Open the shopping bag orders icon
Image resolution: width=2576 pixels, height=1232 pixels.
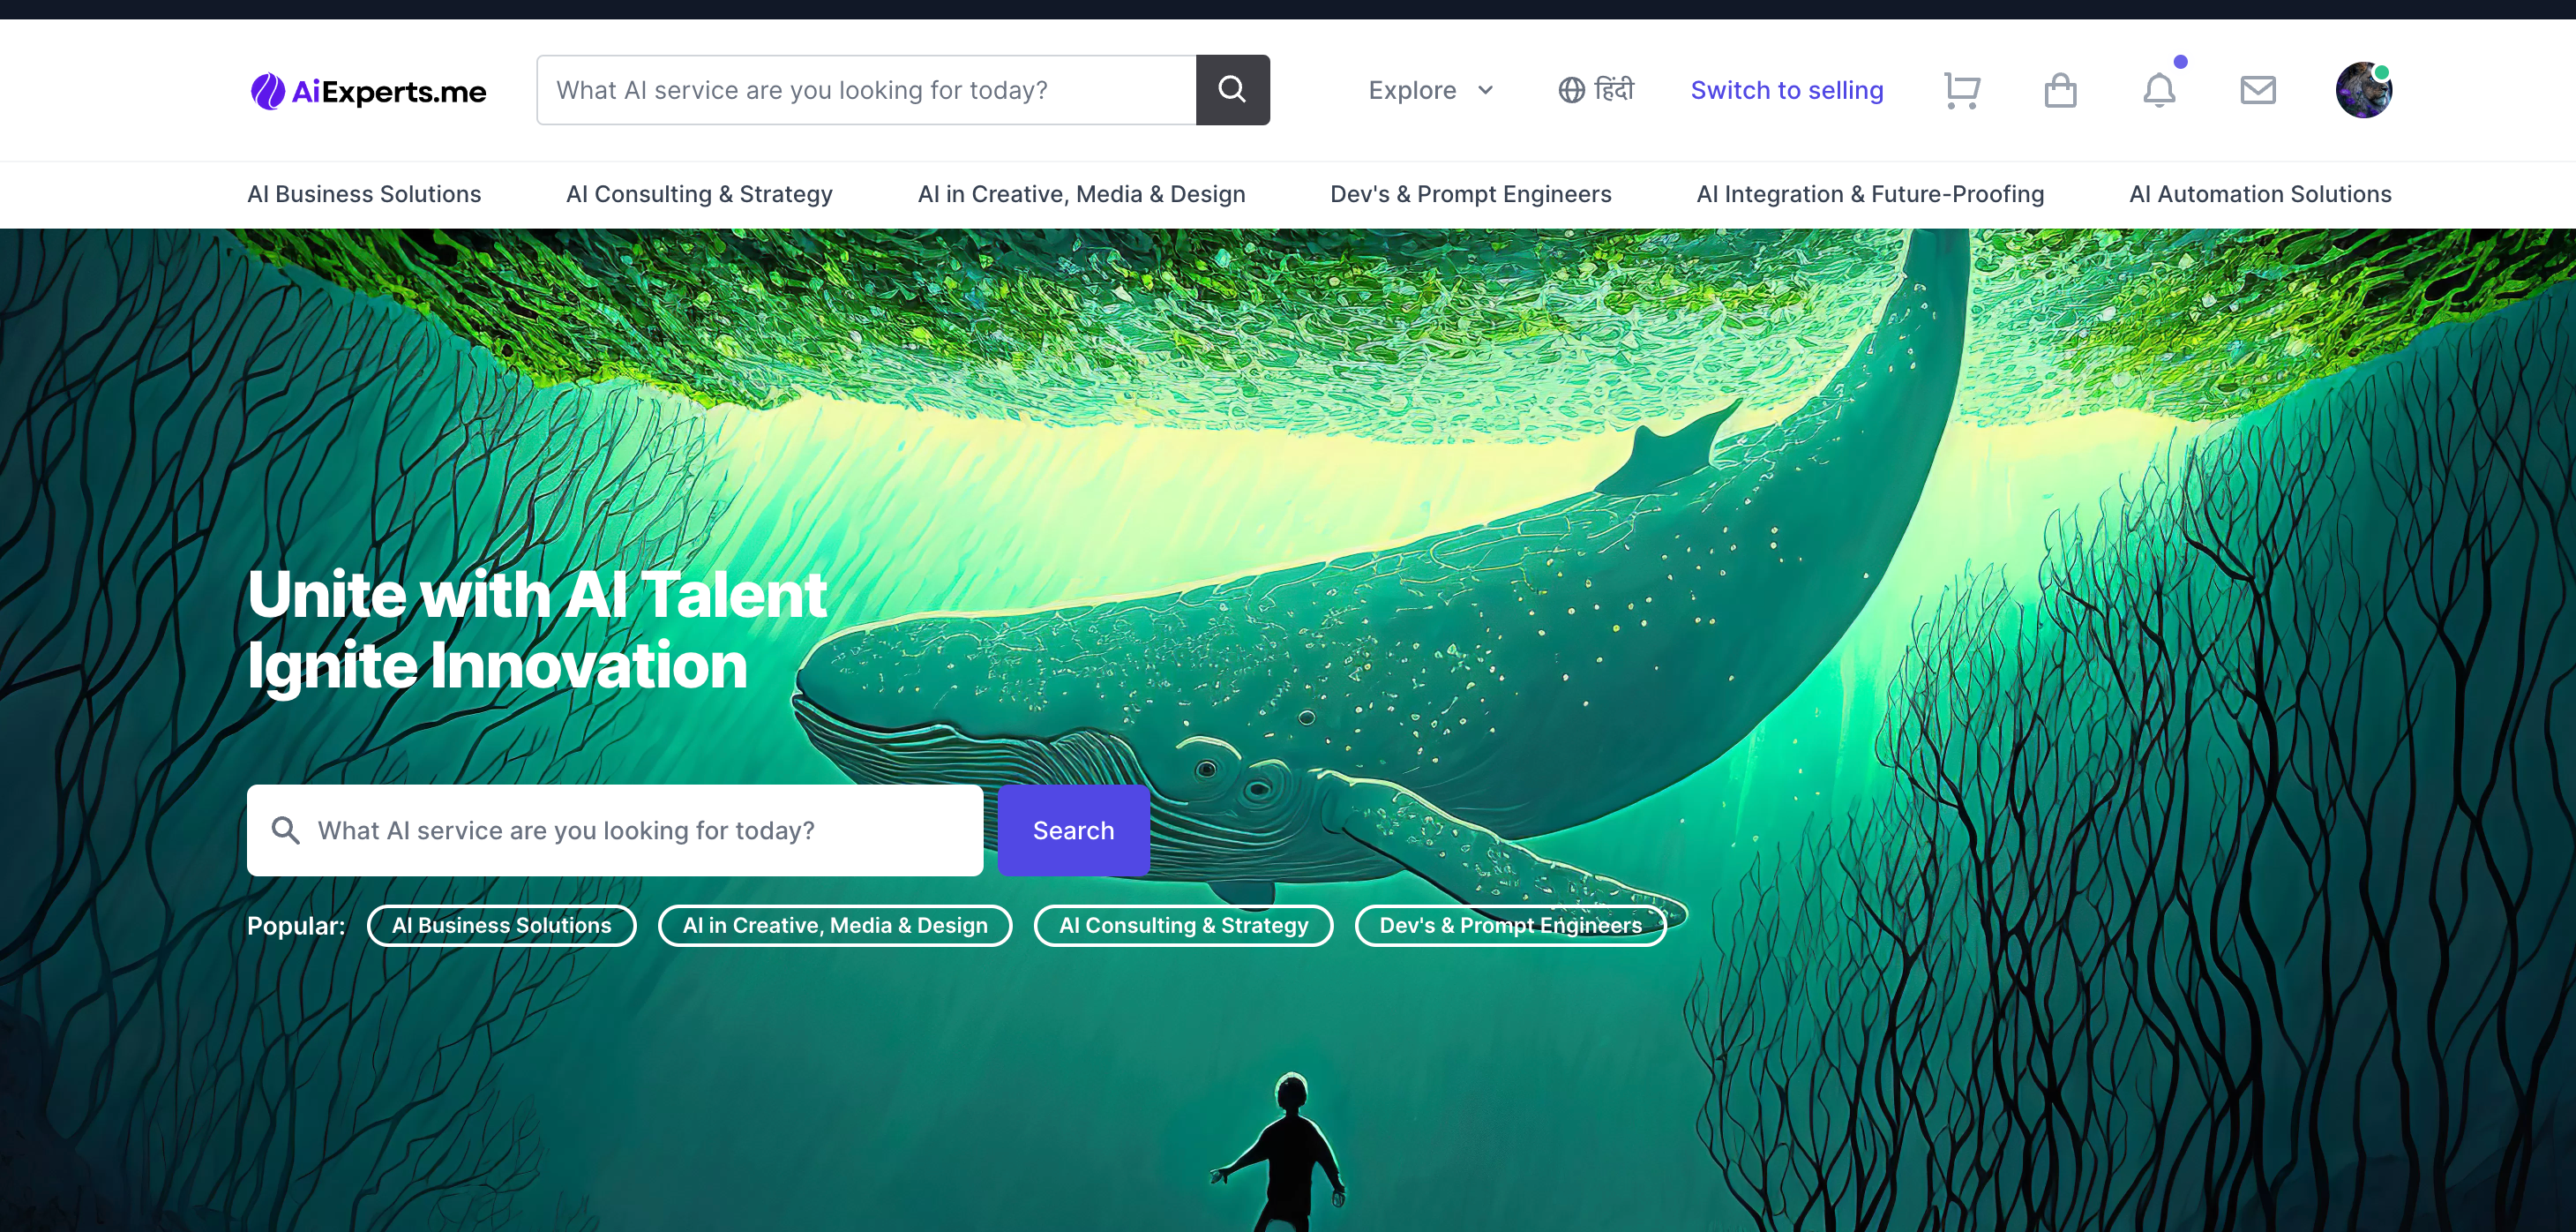(2060, 90)
